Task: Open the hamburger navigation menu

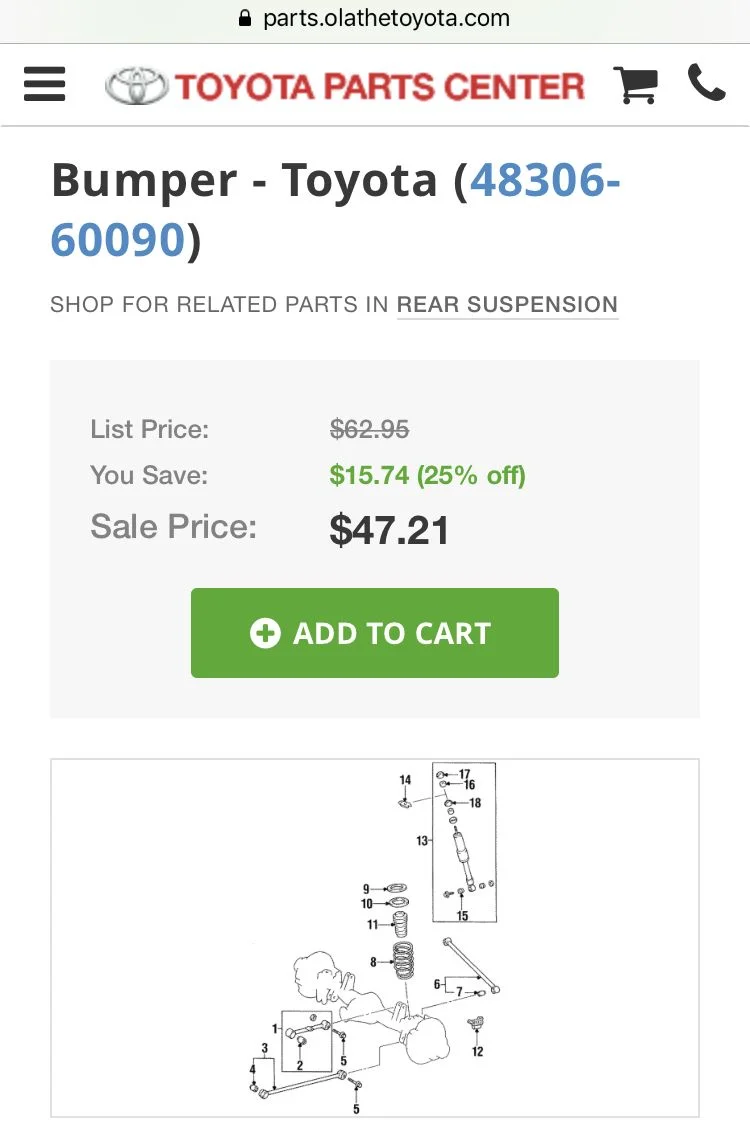Action: [x=45, y=84]
